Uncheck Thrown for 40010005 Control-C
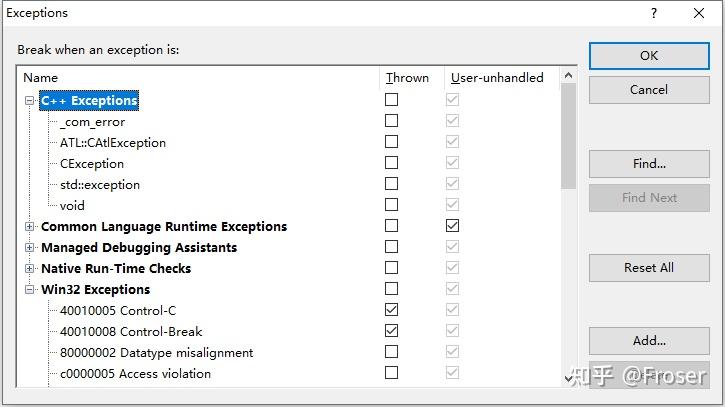This screenshot has width=725, height=407. point(391,310)
